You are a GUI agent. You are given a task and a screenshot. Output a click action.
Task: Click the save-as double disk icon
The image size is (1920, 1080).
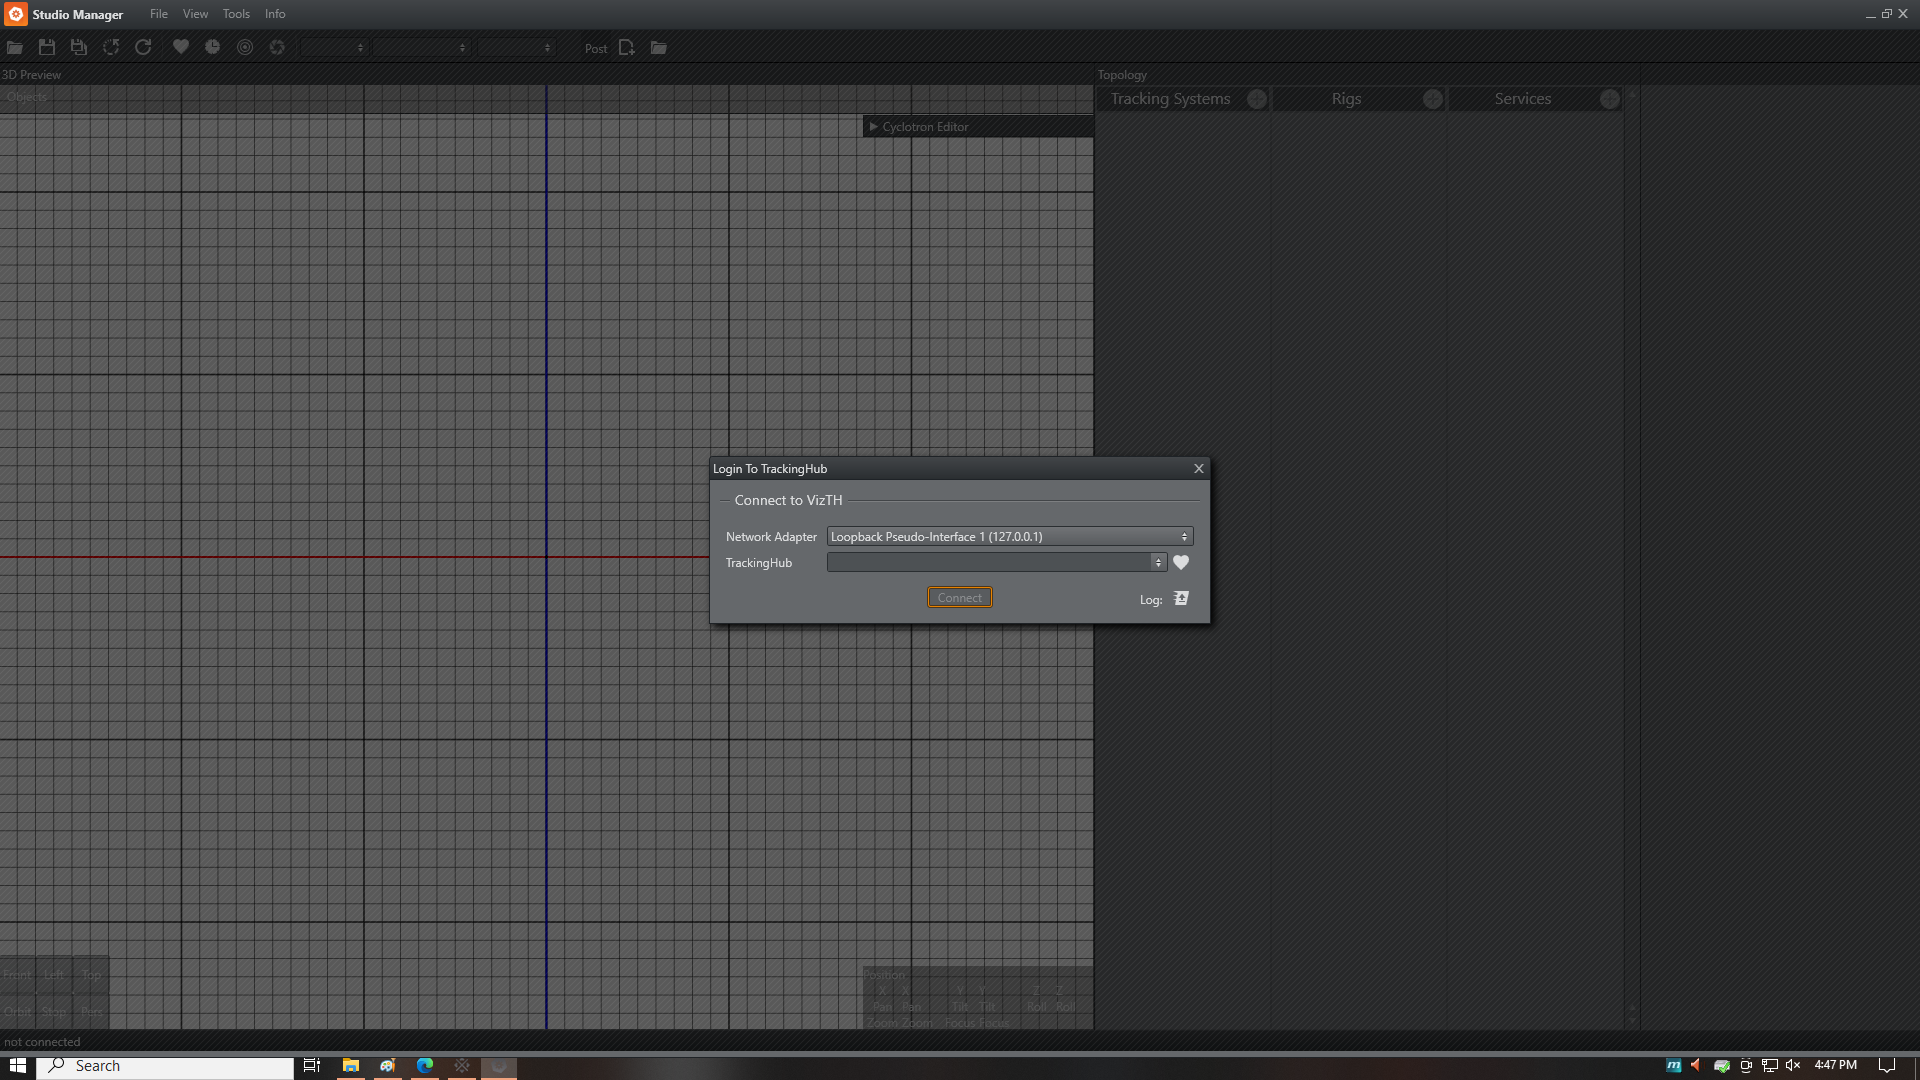pos(79,48)
